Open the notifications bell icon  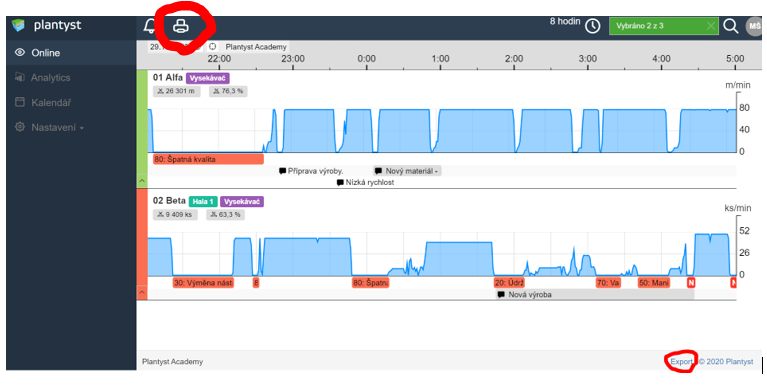tap(149, 26)
